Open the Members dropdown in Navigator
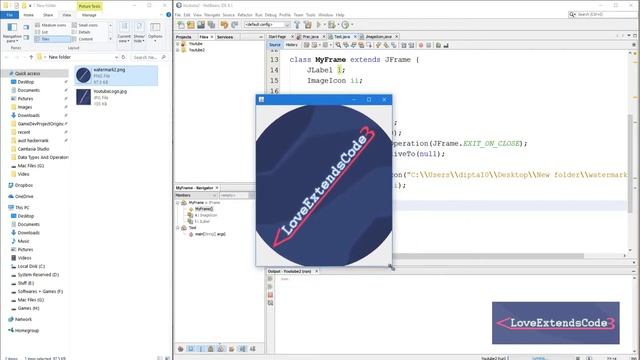Viewport: 640px width, 360px height. coord(196,196)
